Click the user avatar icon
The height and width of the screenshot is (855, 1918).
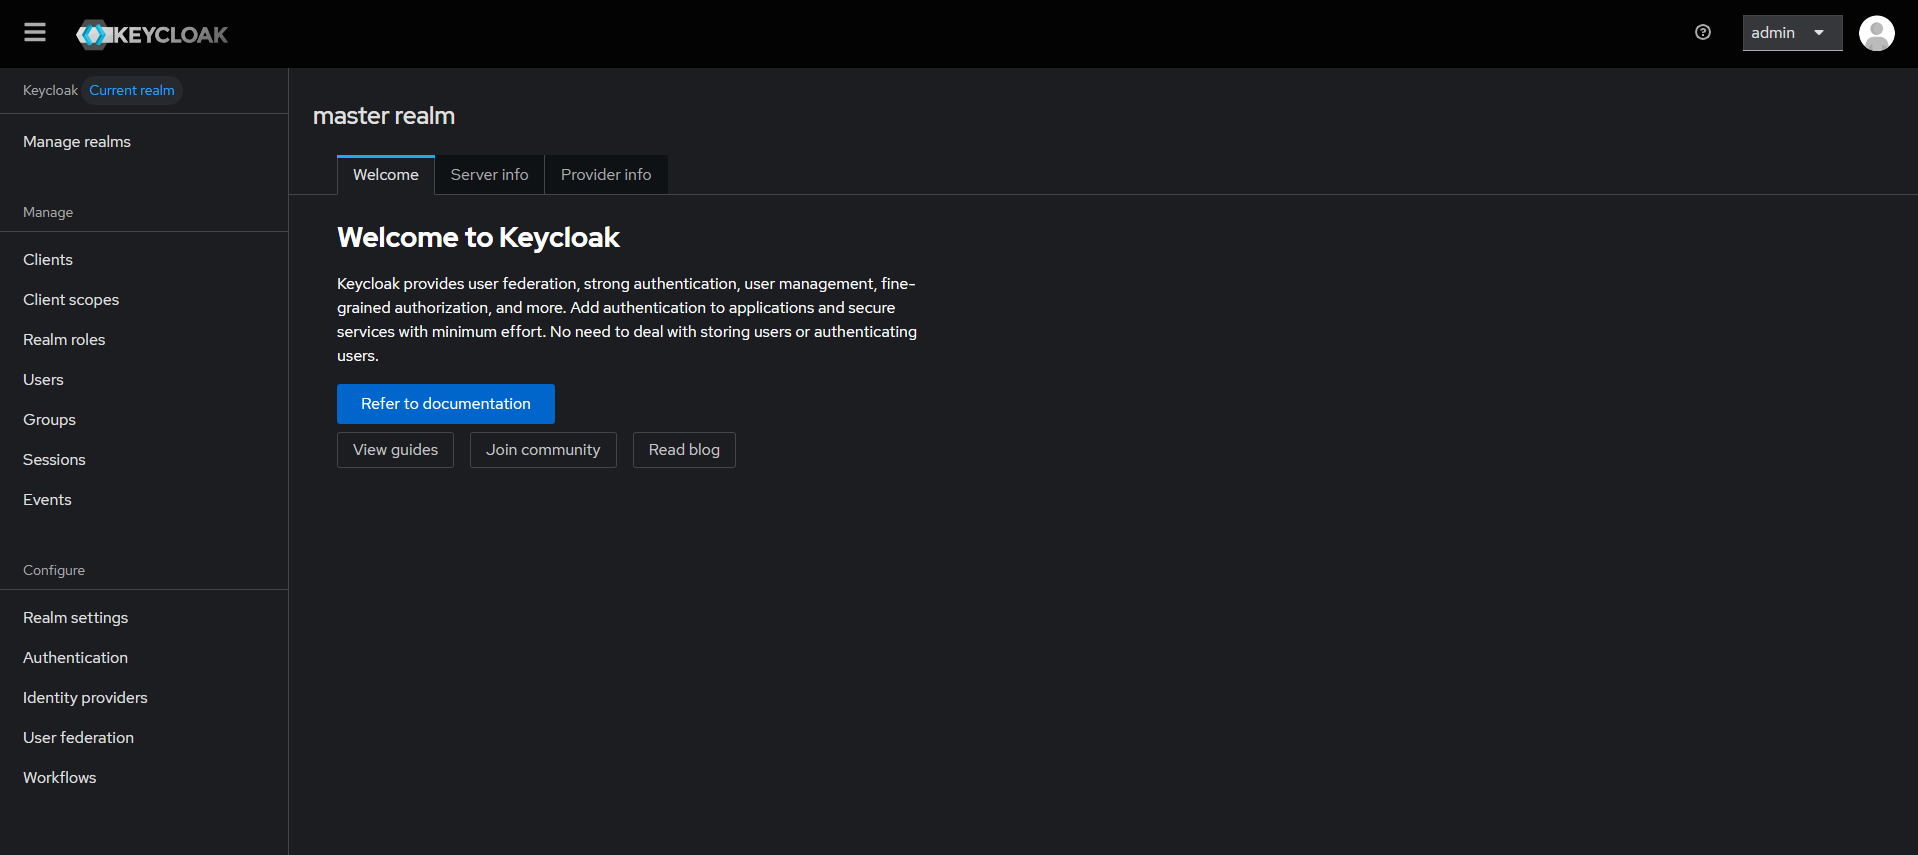[1876, 33]
